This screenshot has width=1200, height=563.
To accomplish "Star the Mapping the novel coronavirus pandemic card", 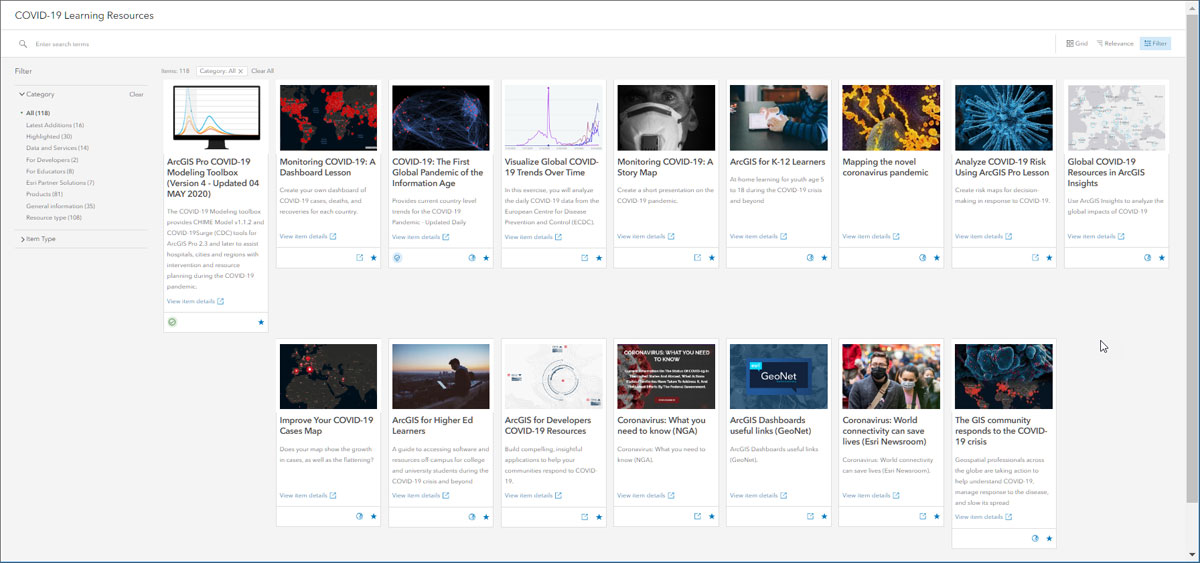I will click(937, 257).
